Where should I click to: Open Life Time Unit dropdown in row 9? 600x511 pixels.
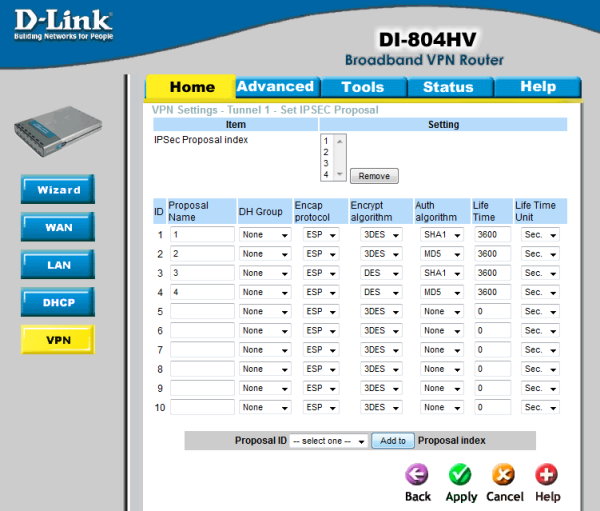(x=540, y=388)
